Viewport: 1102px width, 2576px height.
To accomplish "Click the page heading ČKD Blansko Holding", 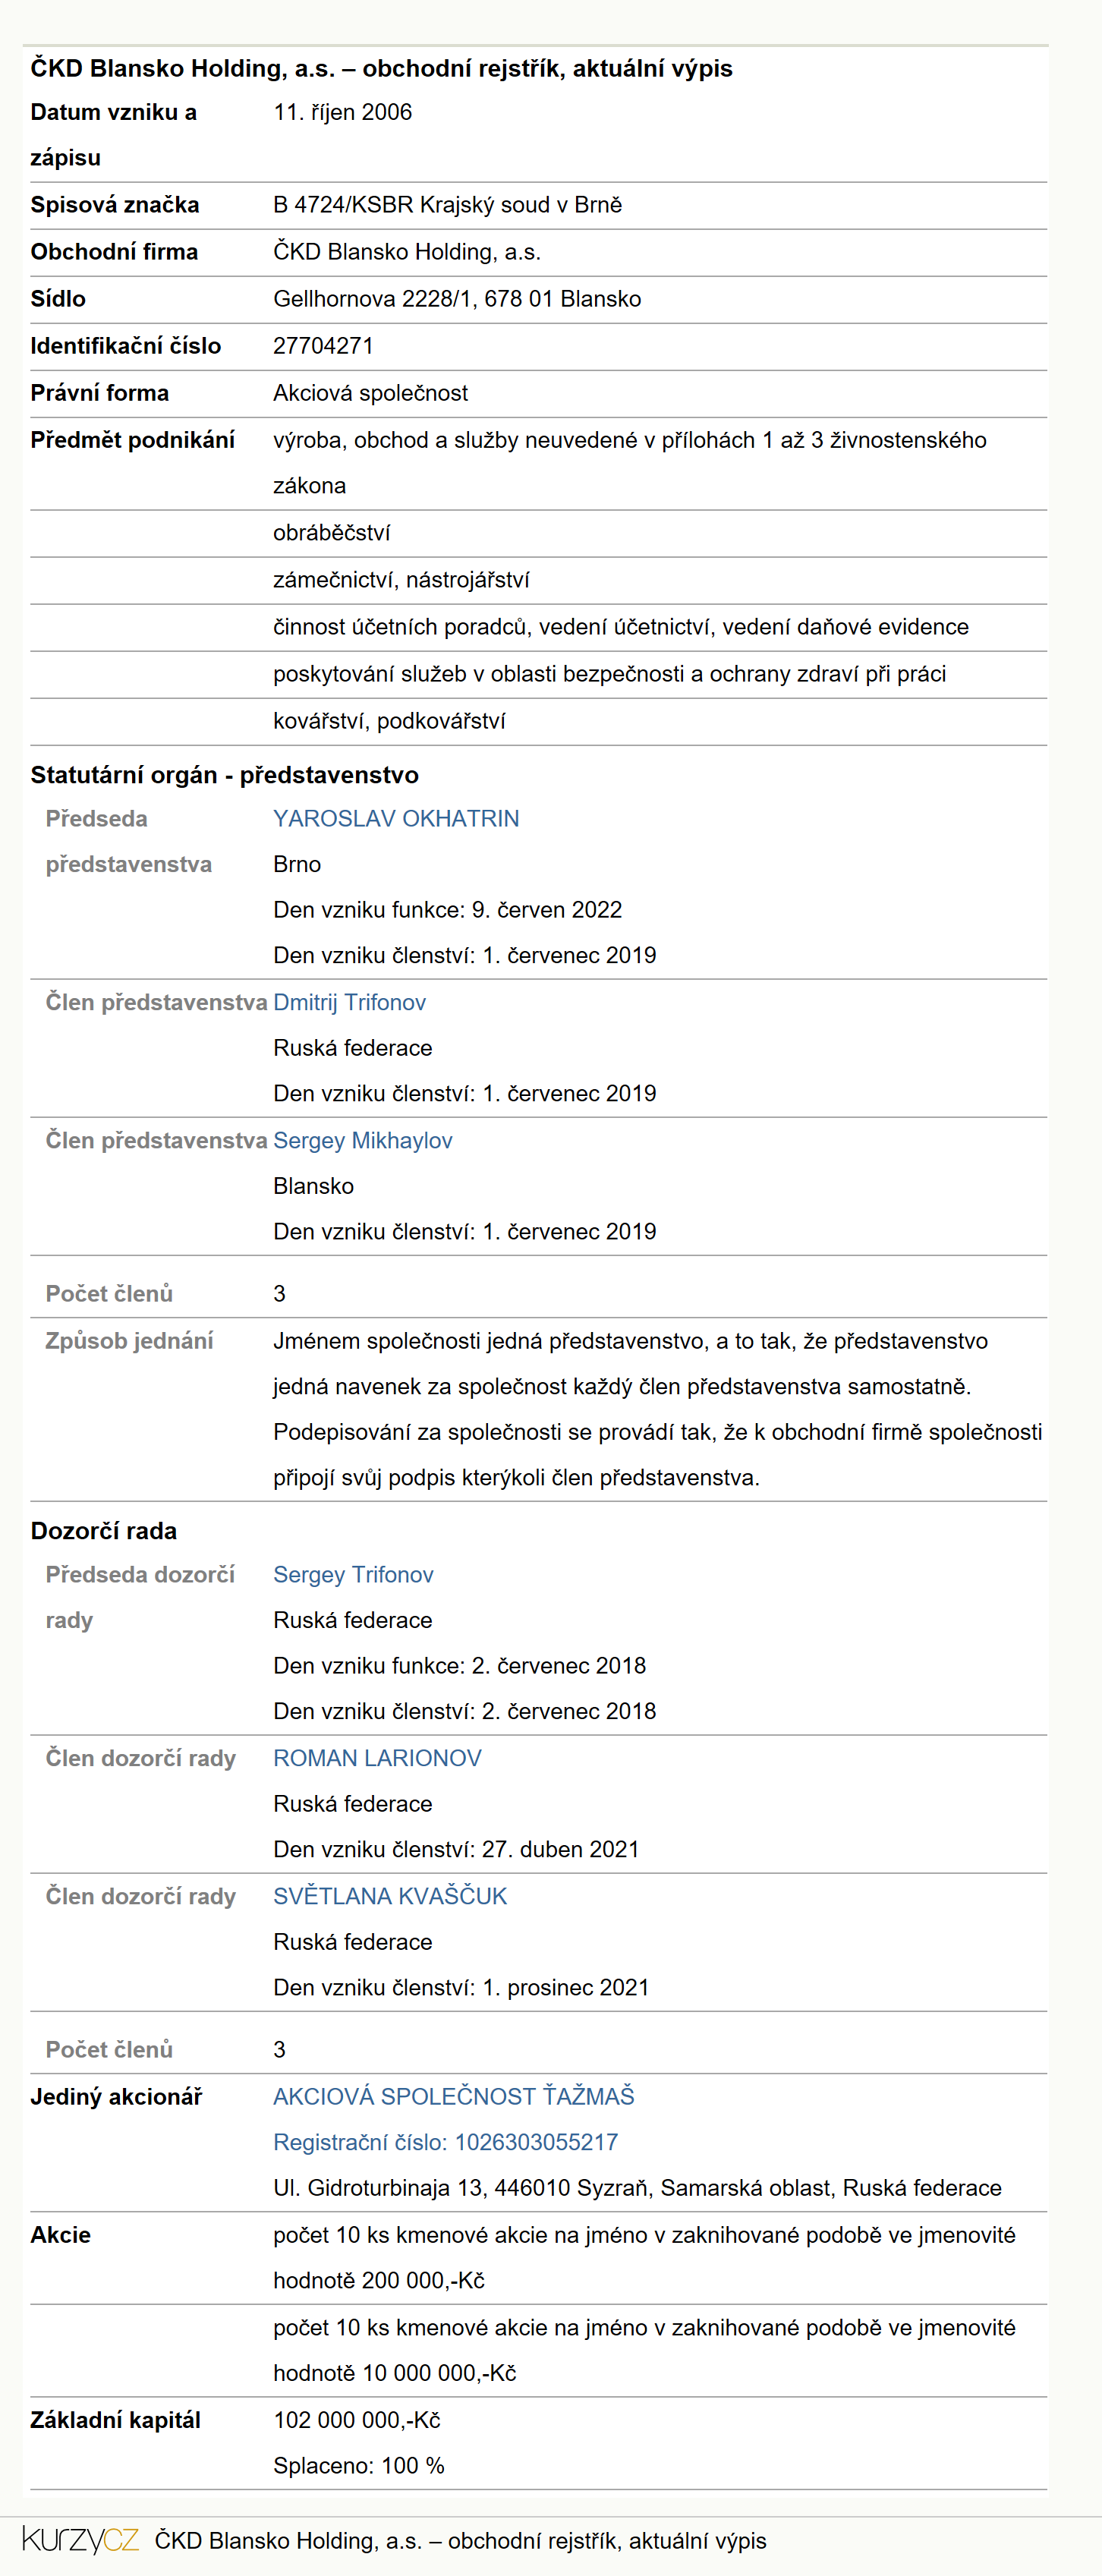I will click(x=381, y=68).
